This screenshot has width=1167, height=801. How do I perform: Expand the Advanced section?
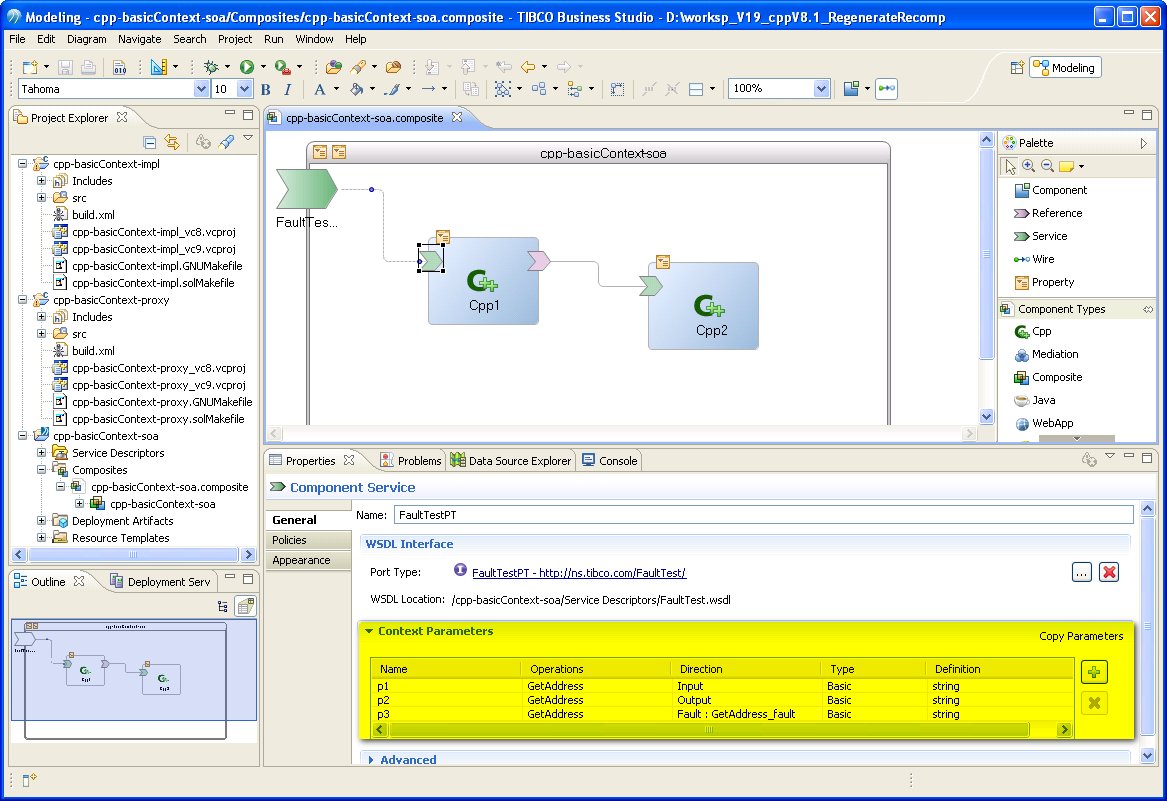pos(371,760)
